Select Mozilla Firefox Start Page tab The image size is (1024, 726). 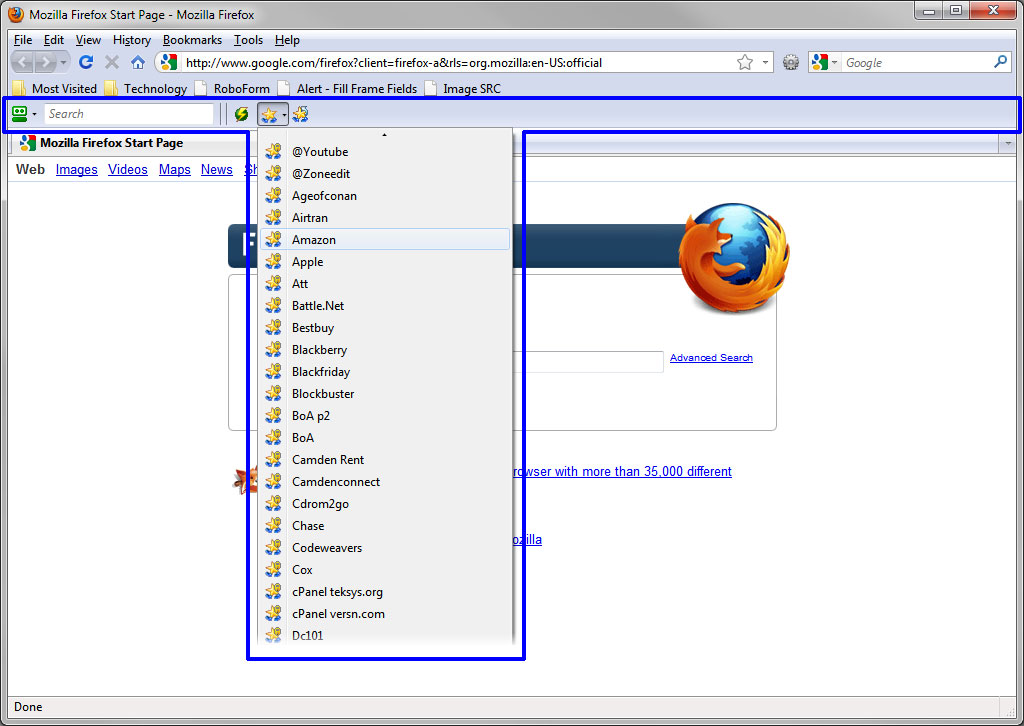pos(131,143)
